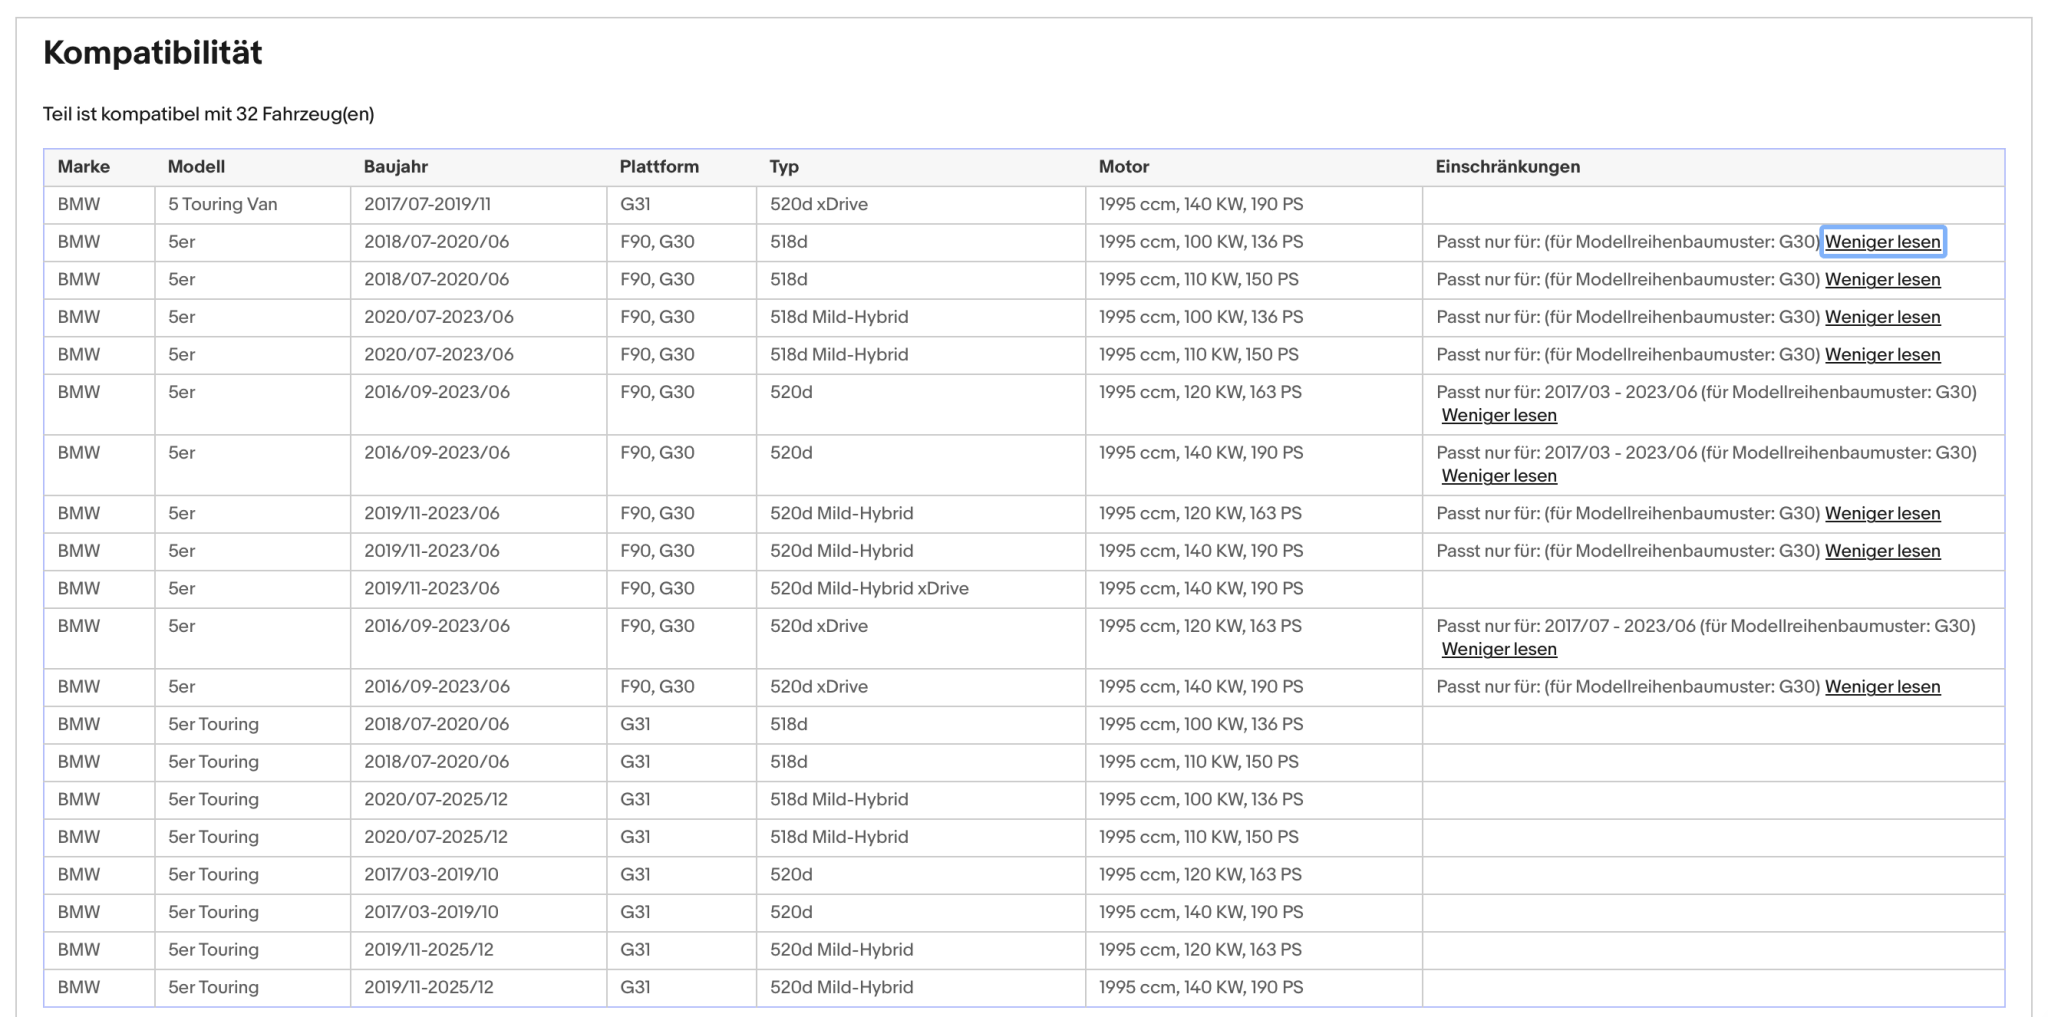Image resolution: width=2048 pixels, height=1017 pixels.
Task: Click 'Weniger lesen' in 518d 110 KW 2018/07 row
Action: point(1882,280)
